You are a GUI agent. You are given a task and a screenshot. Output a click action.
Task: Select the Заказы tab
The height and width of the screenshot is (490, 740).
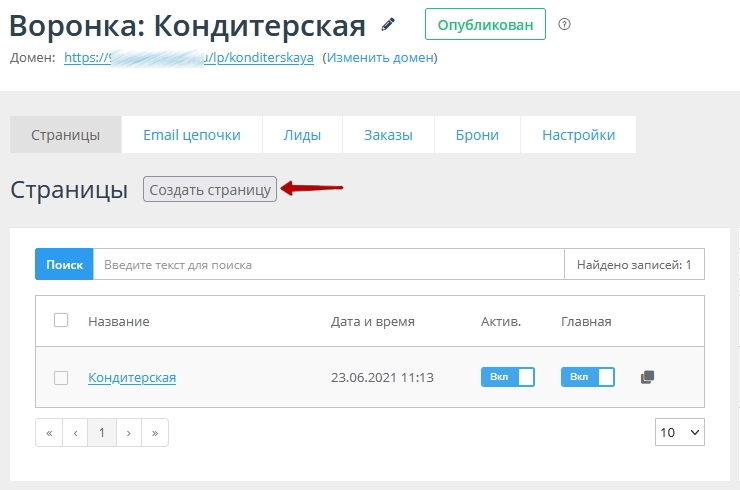tap(388, 135)
